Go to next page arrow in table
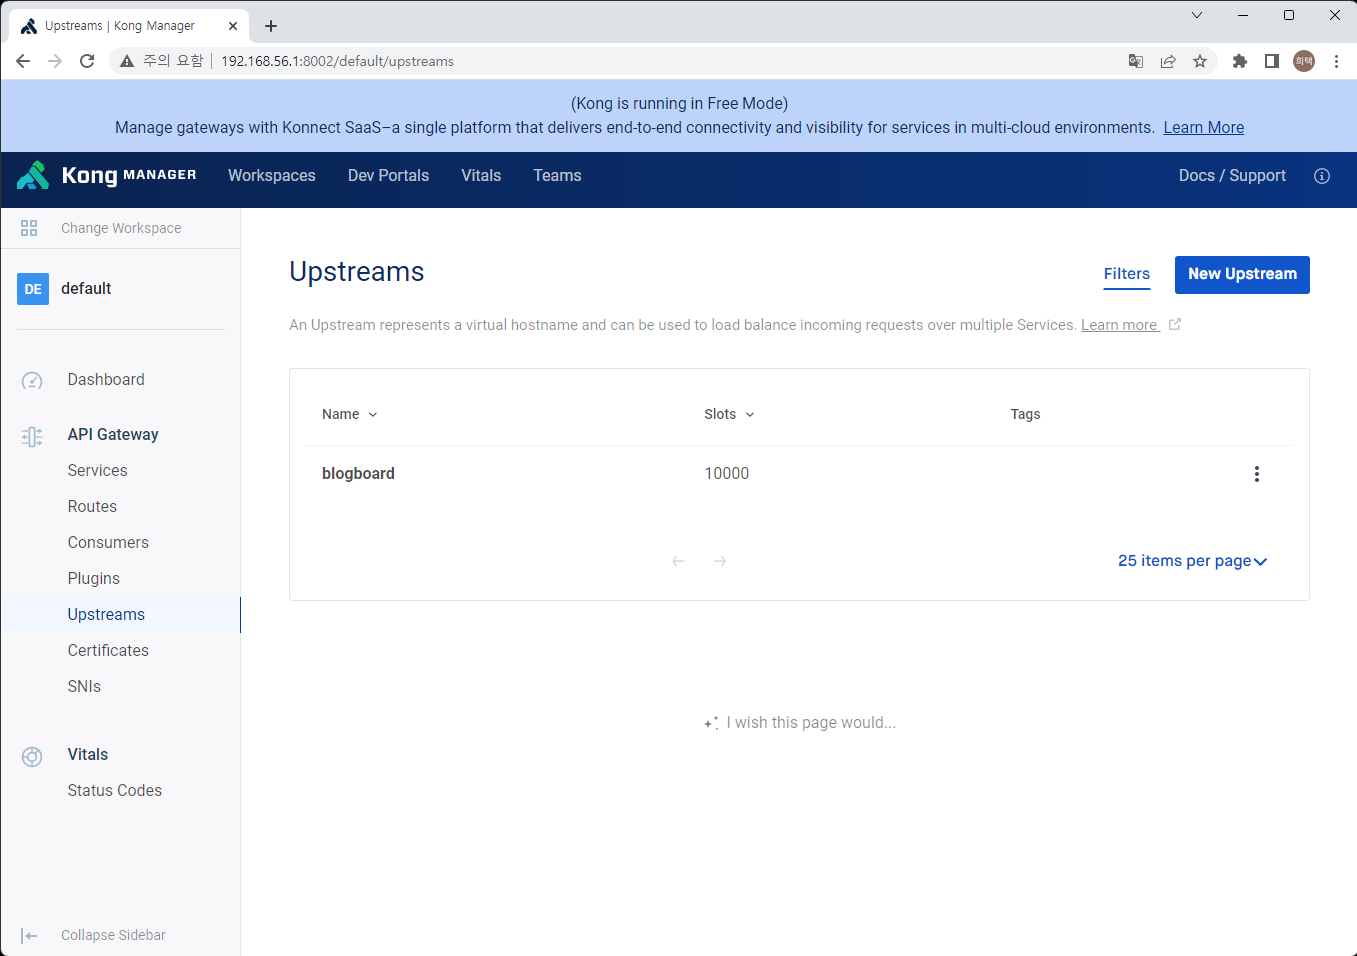Viewport: 1357px width, 956px height. pyautogui.click(x=720, y=561)
